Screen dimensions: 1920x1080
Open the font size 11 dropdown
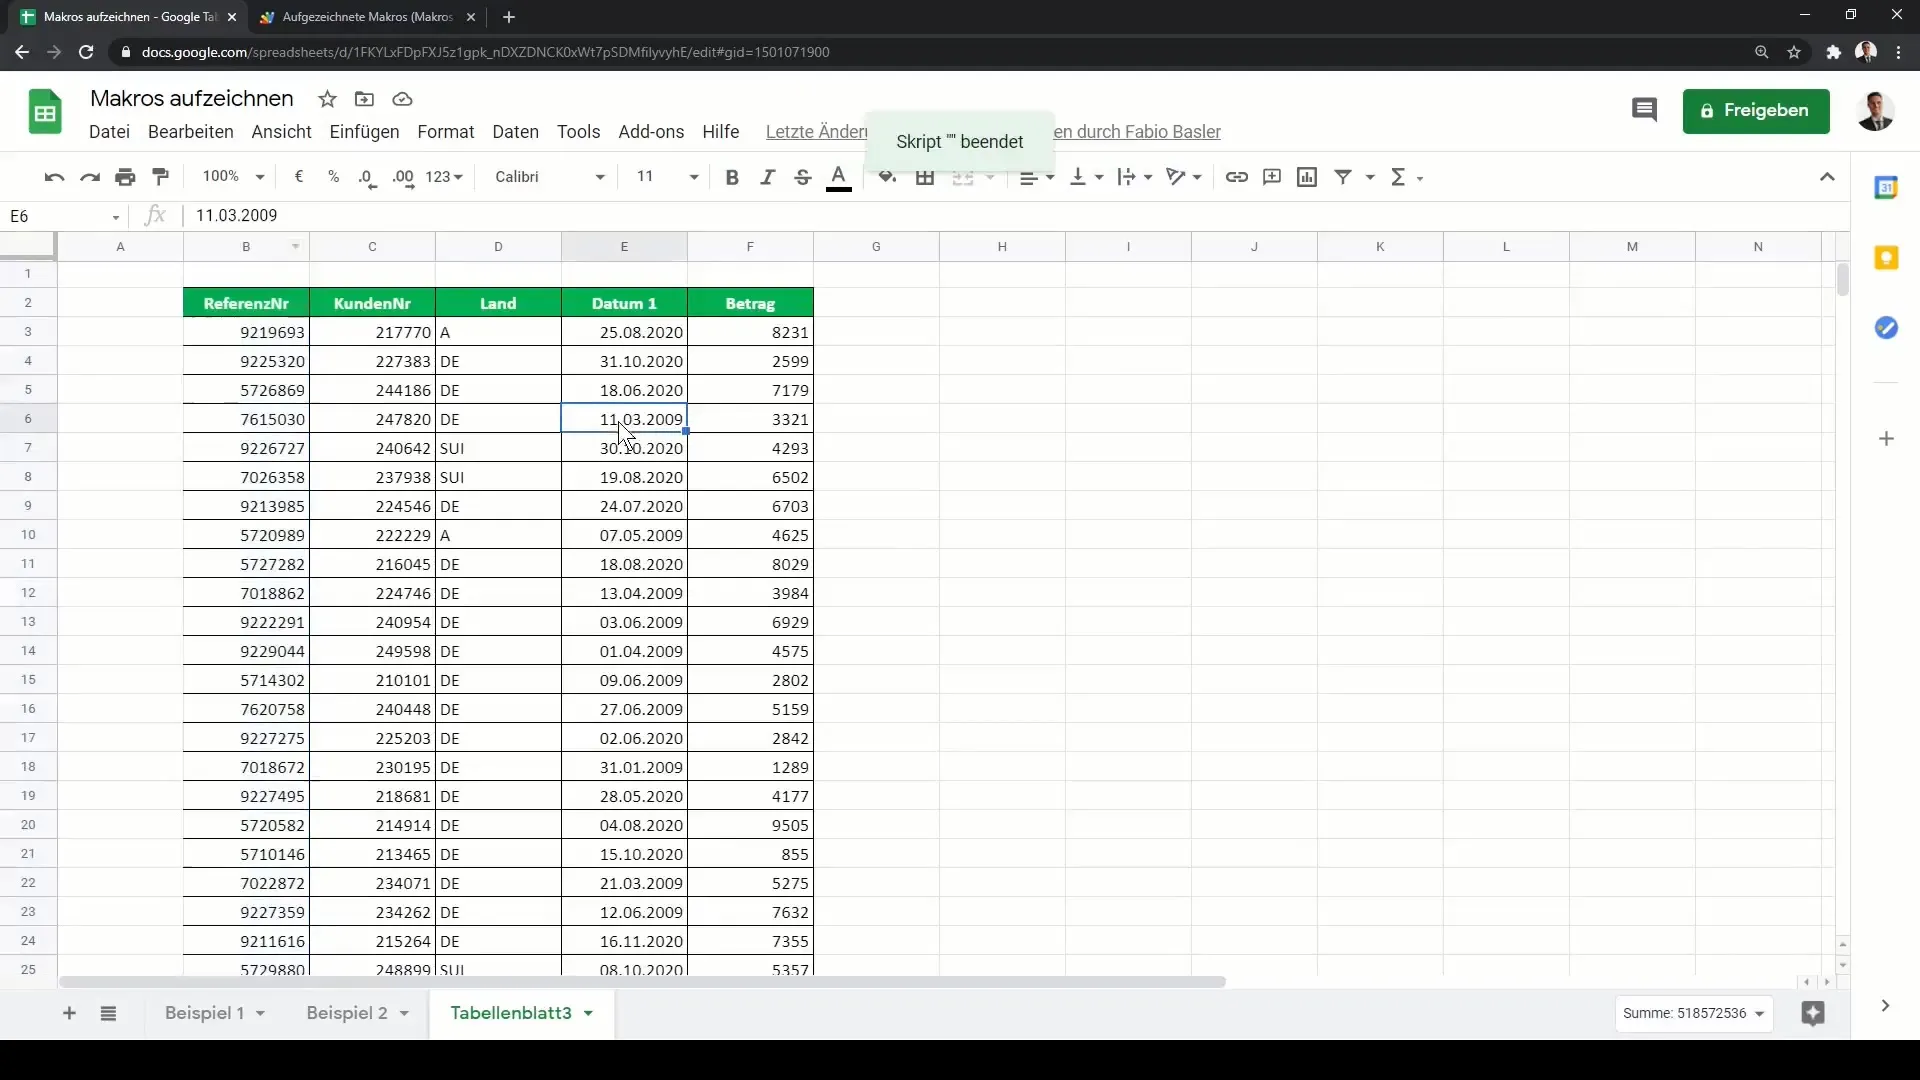click(667, 177)
